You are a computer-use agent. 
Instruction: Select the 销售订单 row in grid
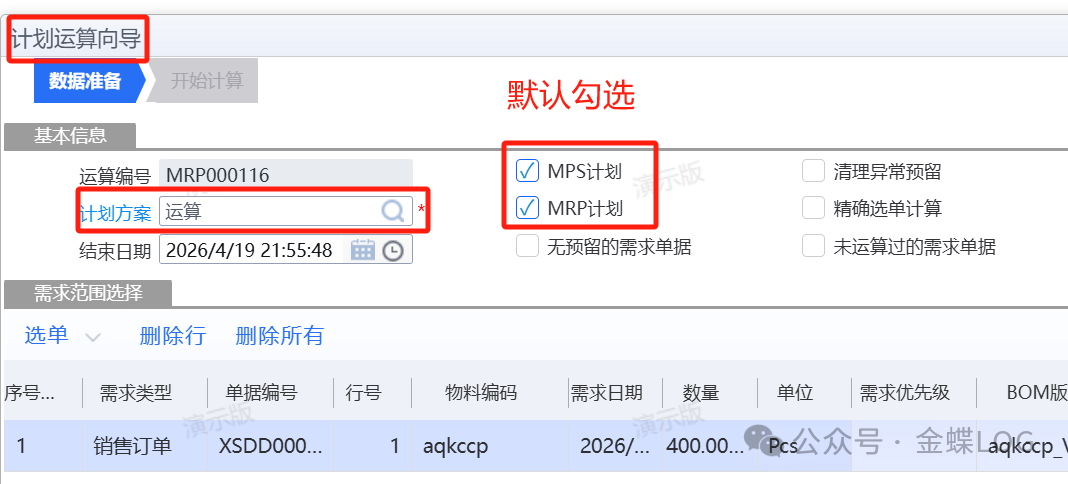(x=135, y=446)
